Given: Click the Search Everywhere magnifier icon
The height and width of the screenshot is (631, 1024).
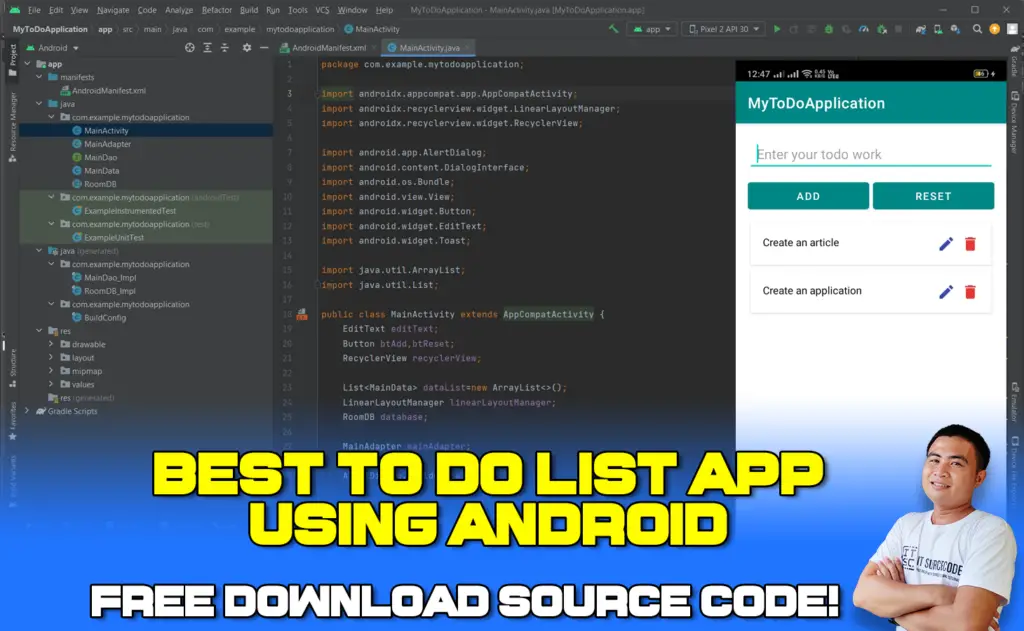Looking at the screenshot, I should [x=977, y=29].
